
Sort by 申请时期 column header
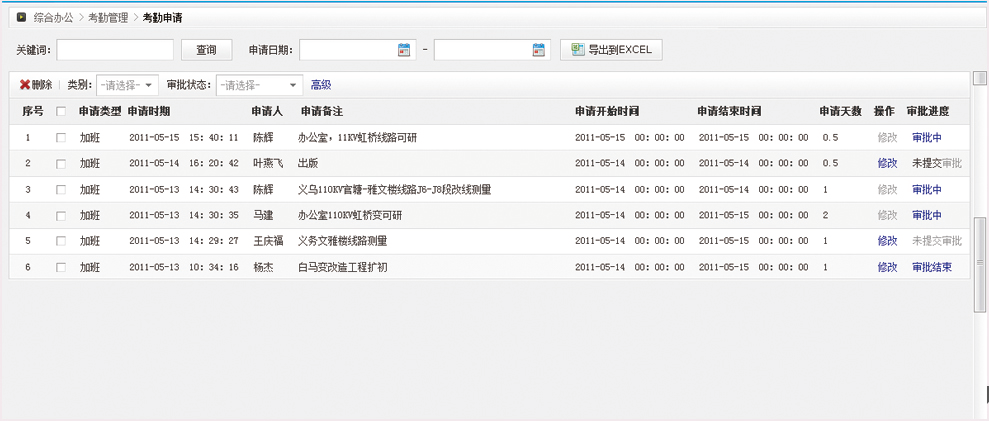click(149, 111)
